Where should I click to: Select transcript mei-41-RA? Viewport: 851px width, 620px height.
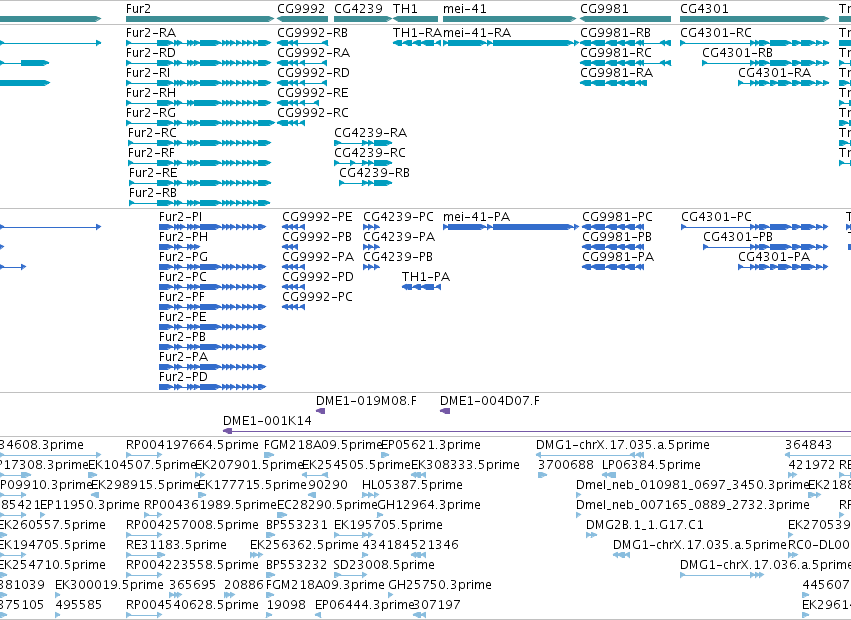tap(511, 43)
